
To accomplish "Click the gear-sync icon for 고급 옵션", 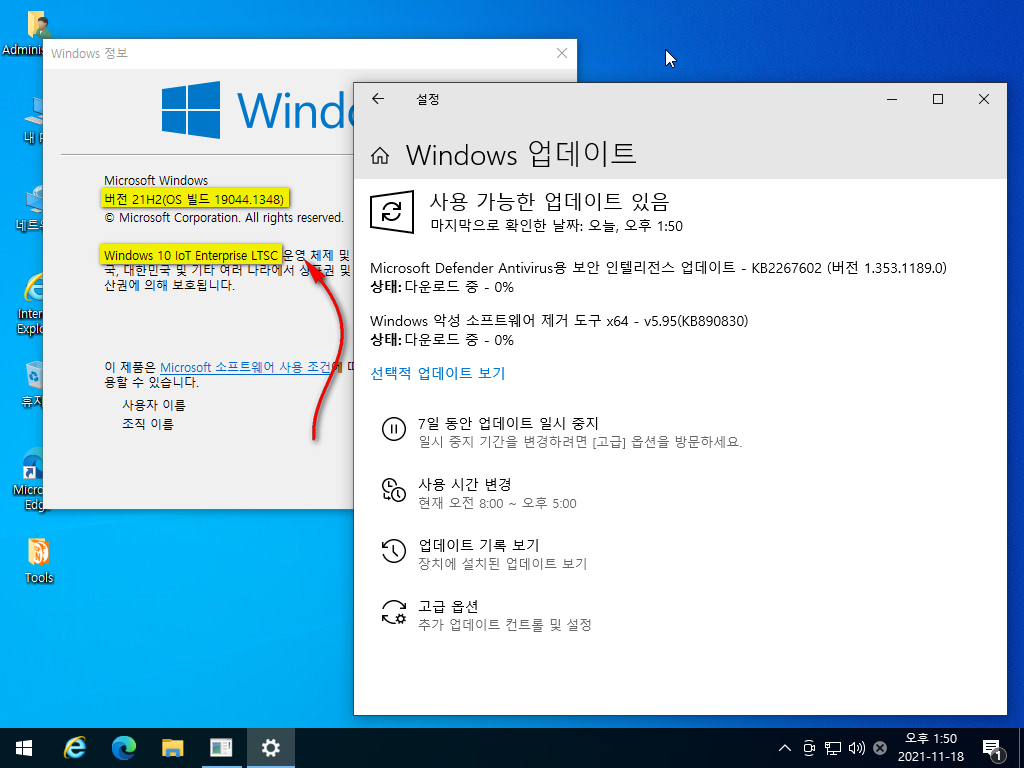I will (393, 612).
